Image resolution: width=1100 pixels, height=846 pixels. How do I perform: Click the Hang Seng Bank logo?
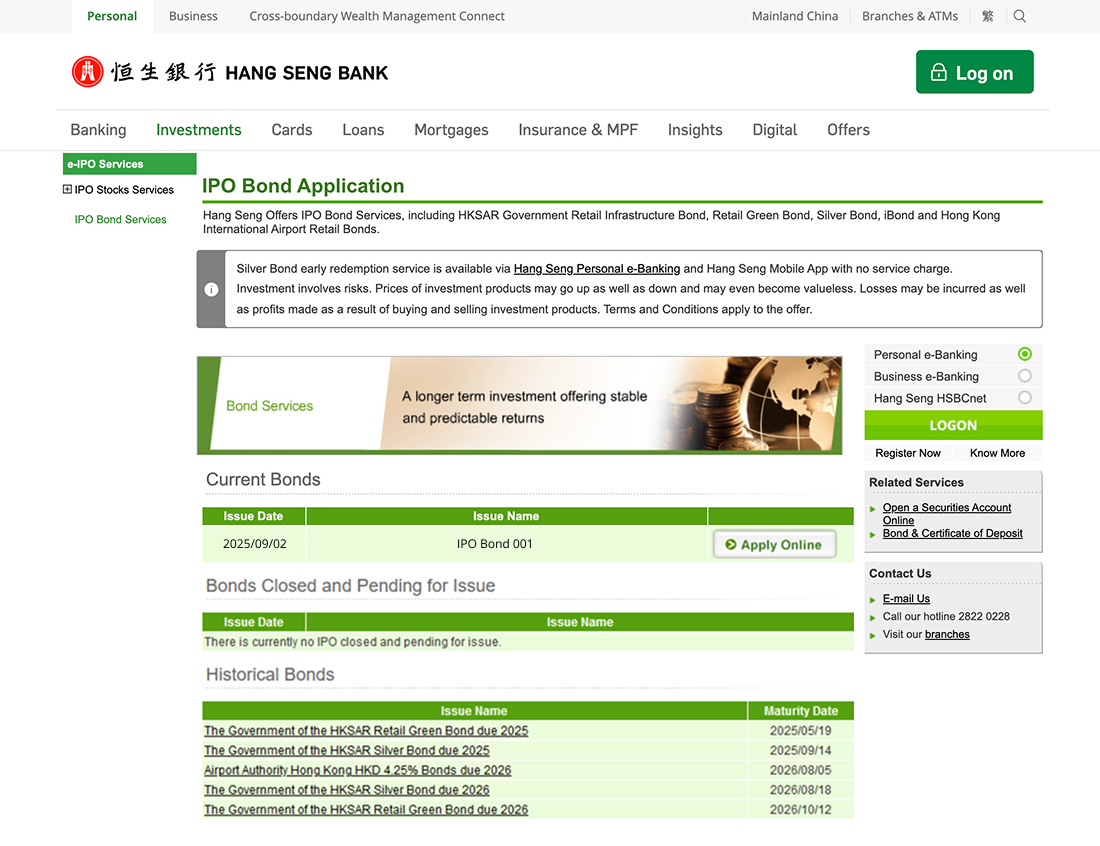coord(229,72)
